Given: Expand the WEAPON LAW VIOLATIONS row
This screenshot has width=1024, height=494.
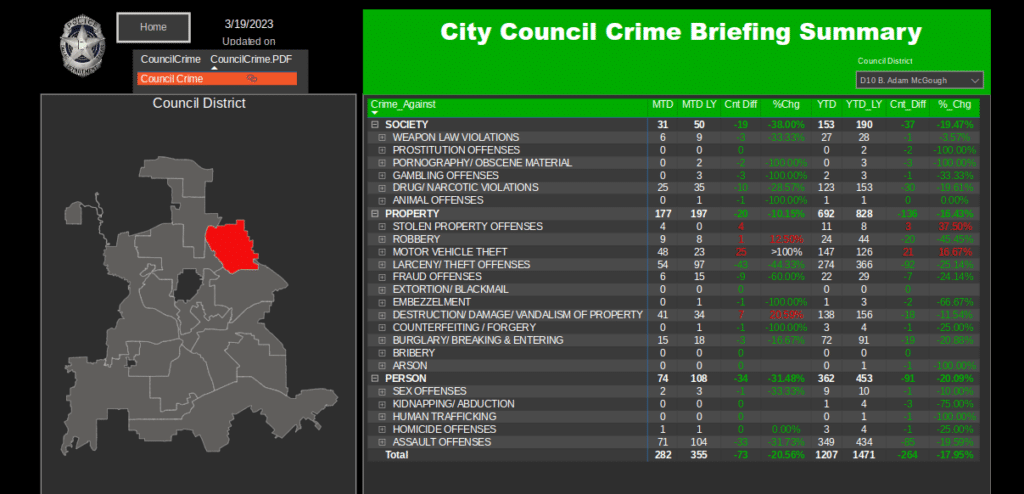Looking at the screenshot, I should pyautogui.click(x=382, y=137).
